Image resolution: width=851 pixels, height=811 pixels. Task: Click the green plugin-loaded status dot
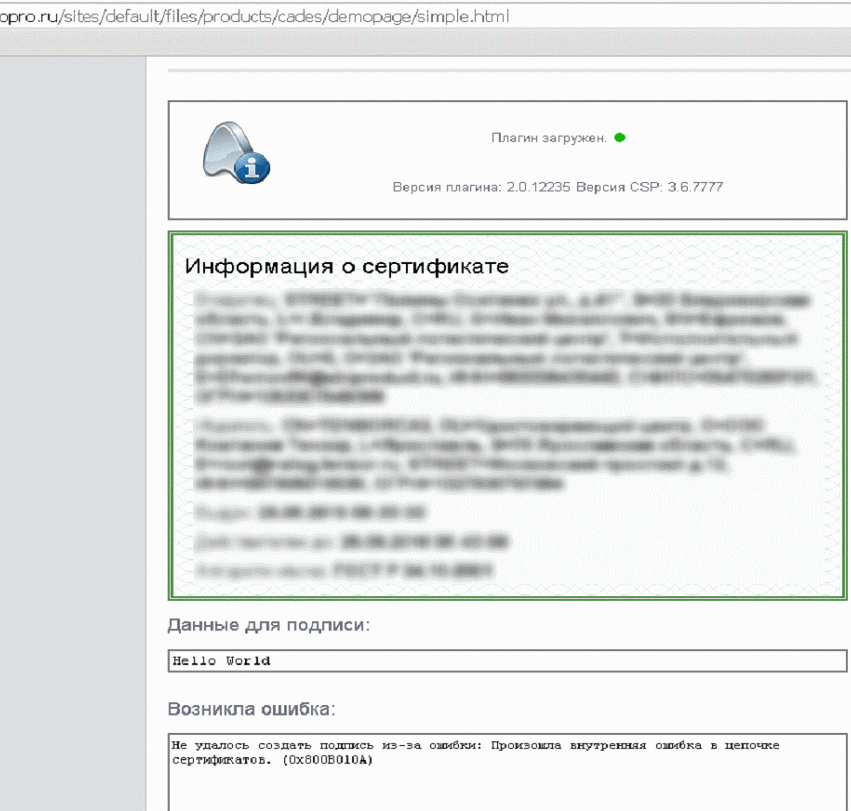click(x=620, y=138)
